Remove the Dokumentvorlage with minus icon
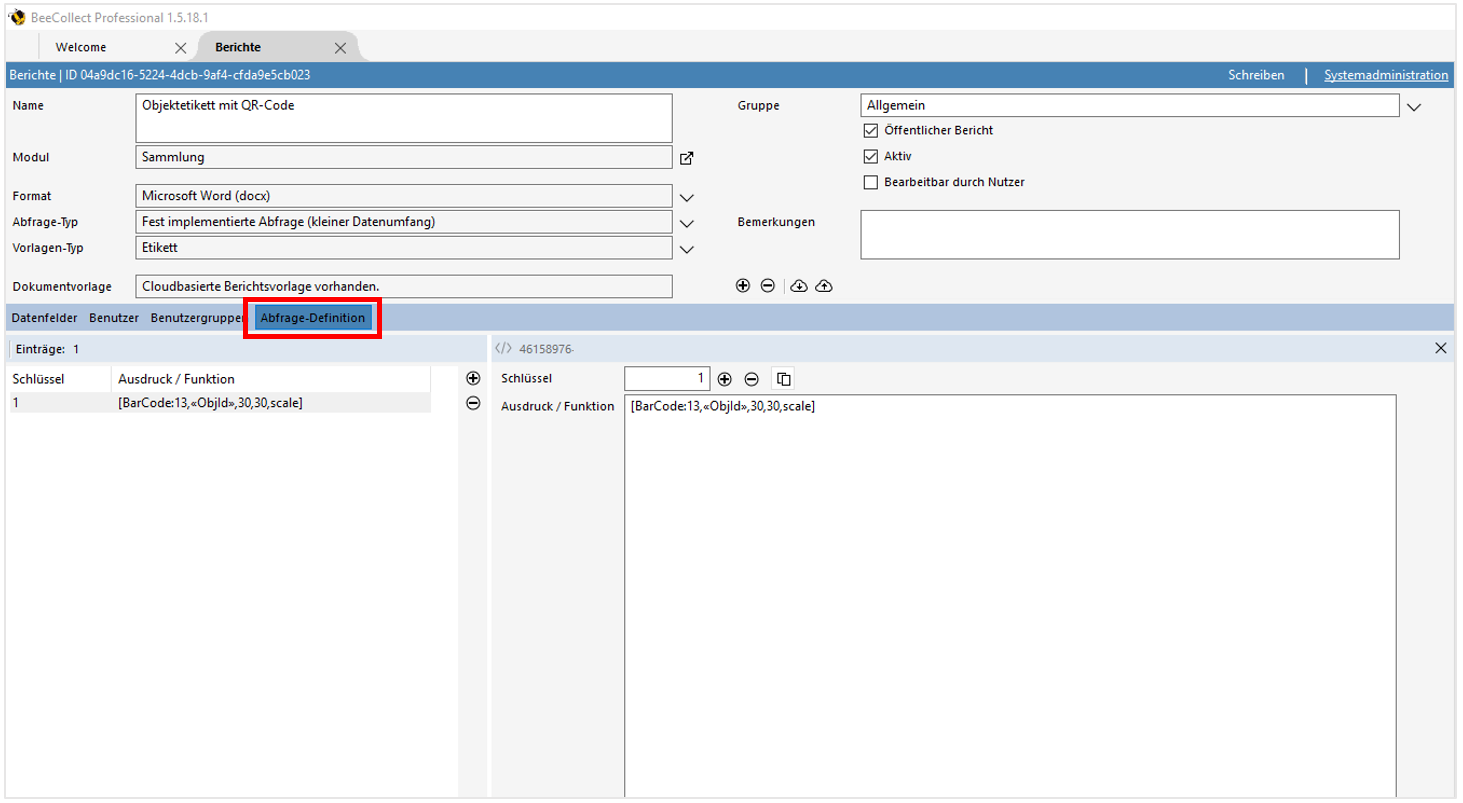 768,285
